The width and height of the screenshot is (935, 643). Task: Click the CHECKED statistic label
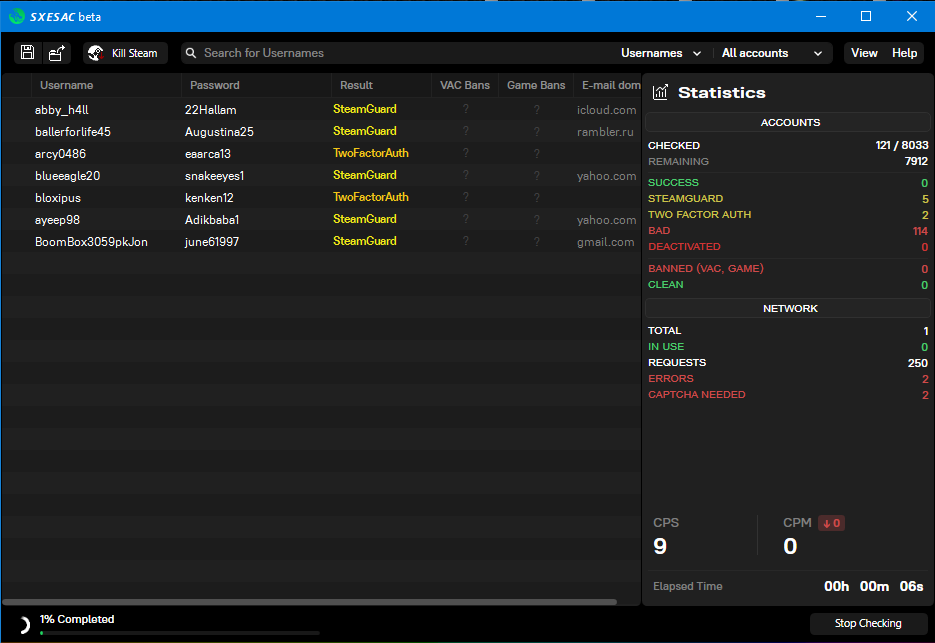tap(674, 146)
